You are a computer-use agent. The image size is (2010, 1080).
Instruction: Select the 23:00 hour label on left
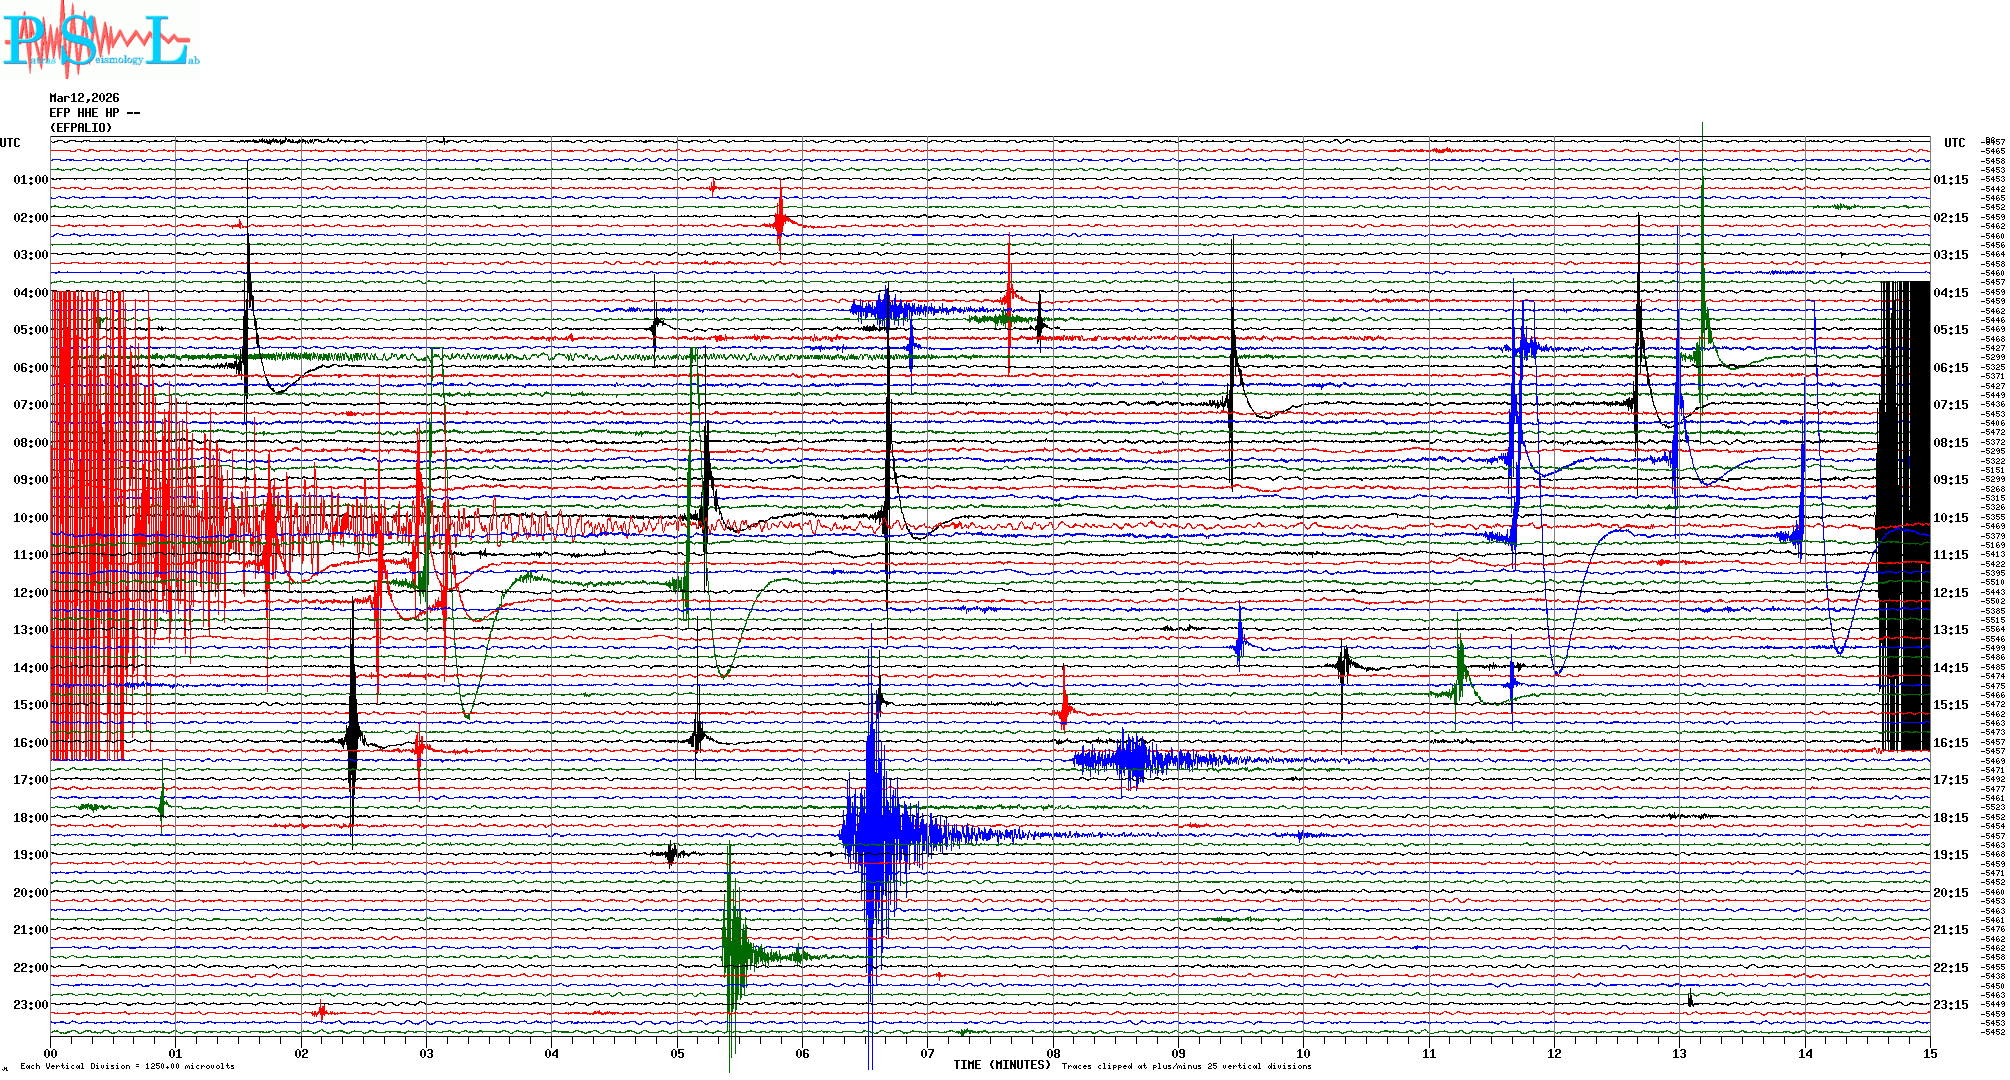pyautogui.click(x=30, y=1005)
